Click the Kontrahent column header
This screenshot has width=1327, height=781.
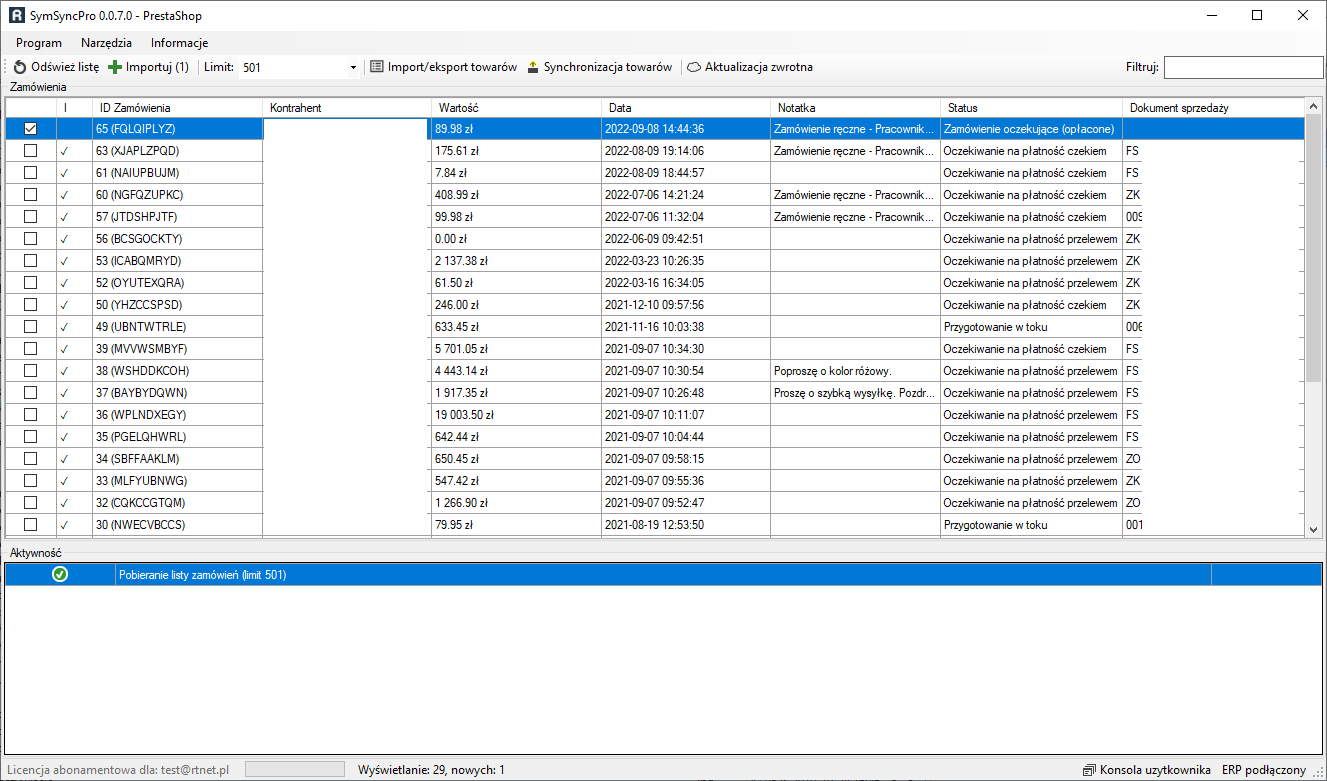point(347,108)
